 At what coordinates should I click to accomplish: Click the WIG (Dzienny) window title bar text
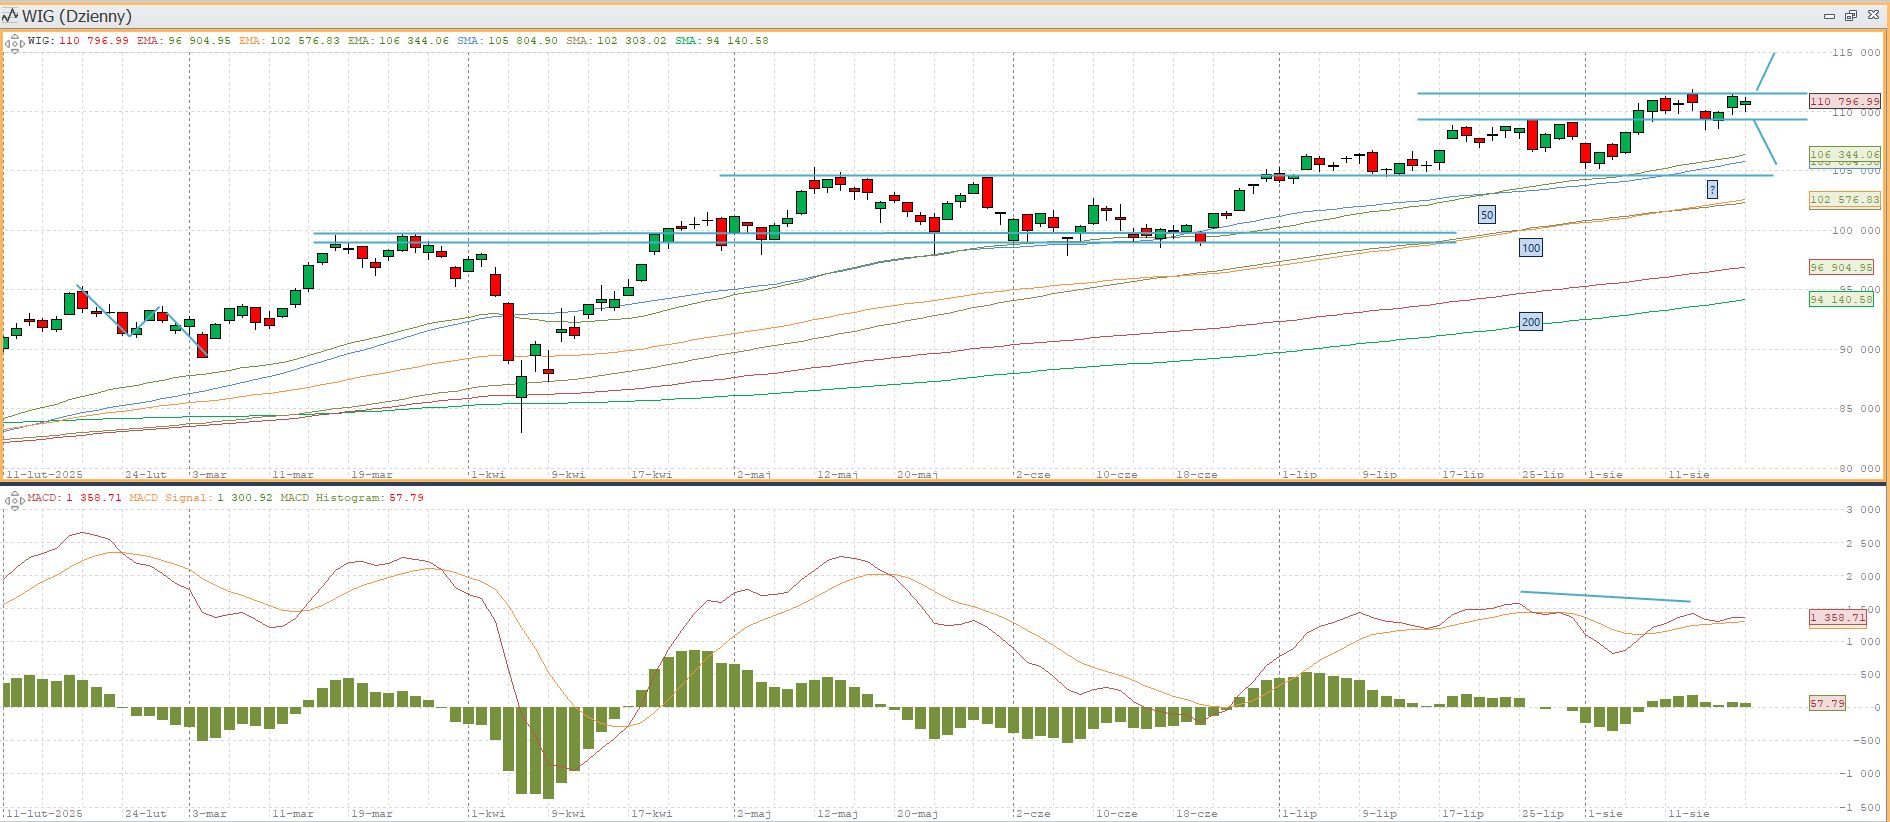(x=77, y=16)
